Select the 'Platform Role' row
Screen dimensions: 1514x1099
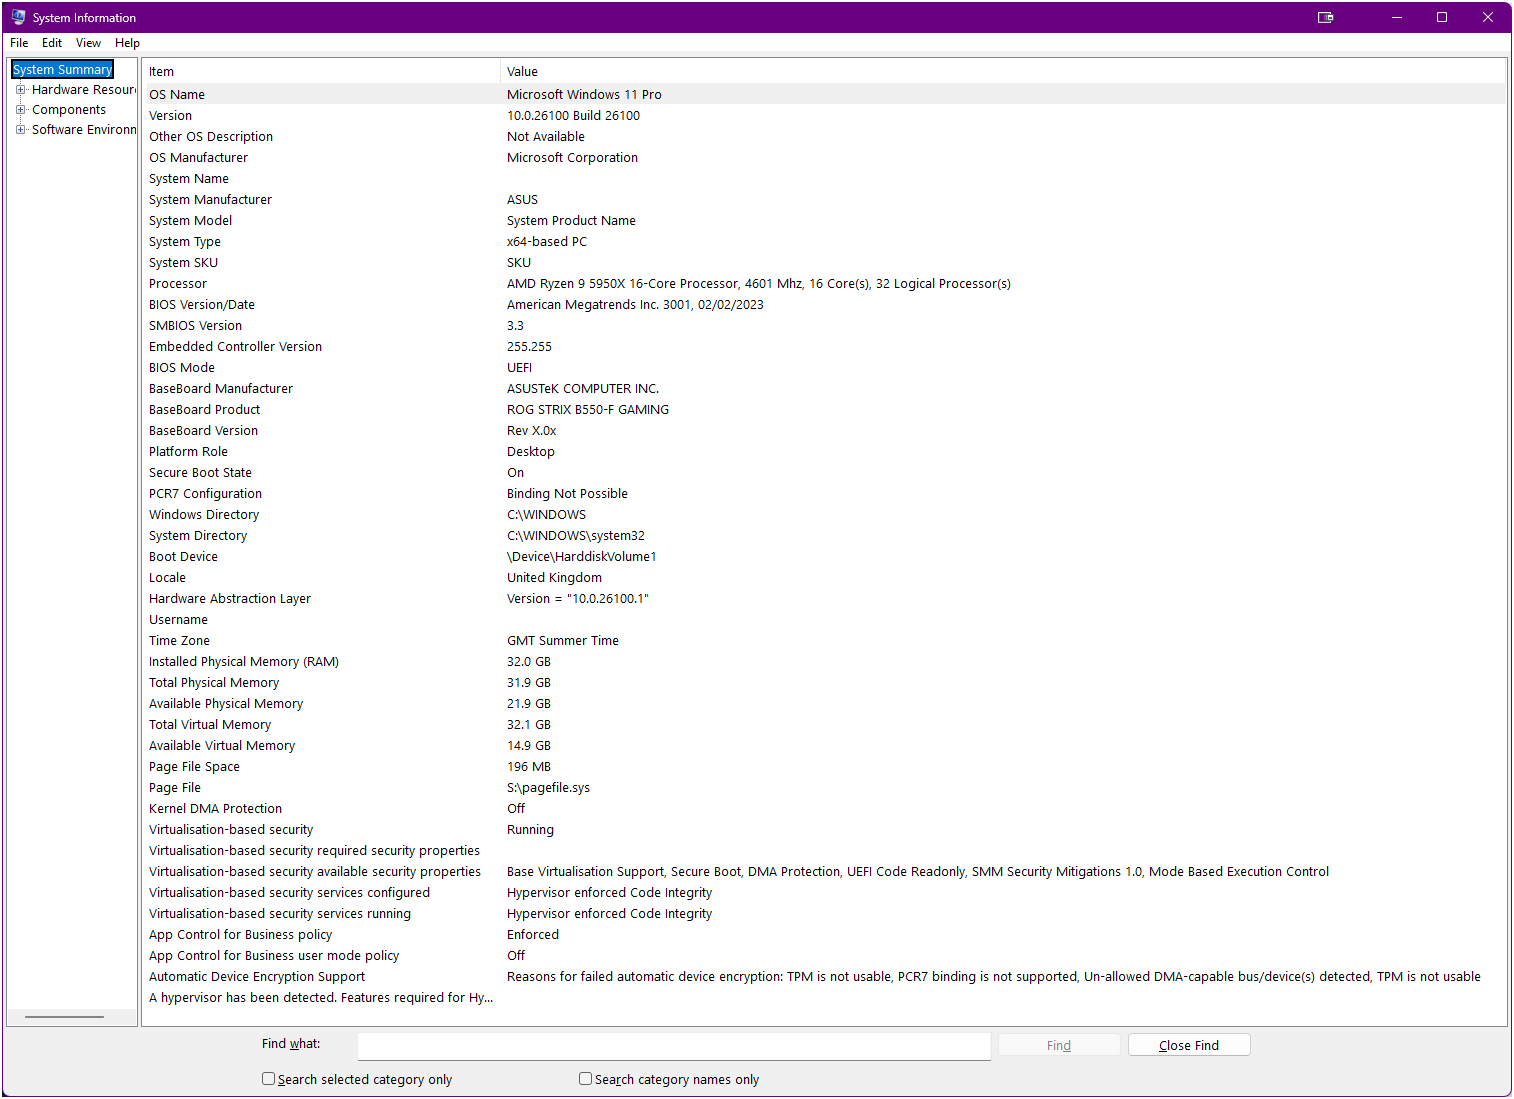[824, 451]
